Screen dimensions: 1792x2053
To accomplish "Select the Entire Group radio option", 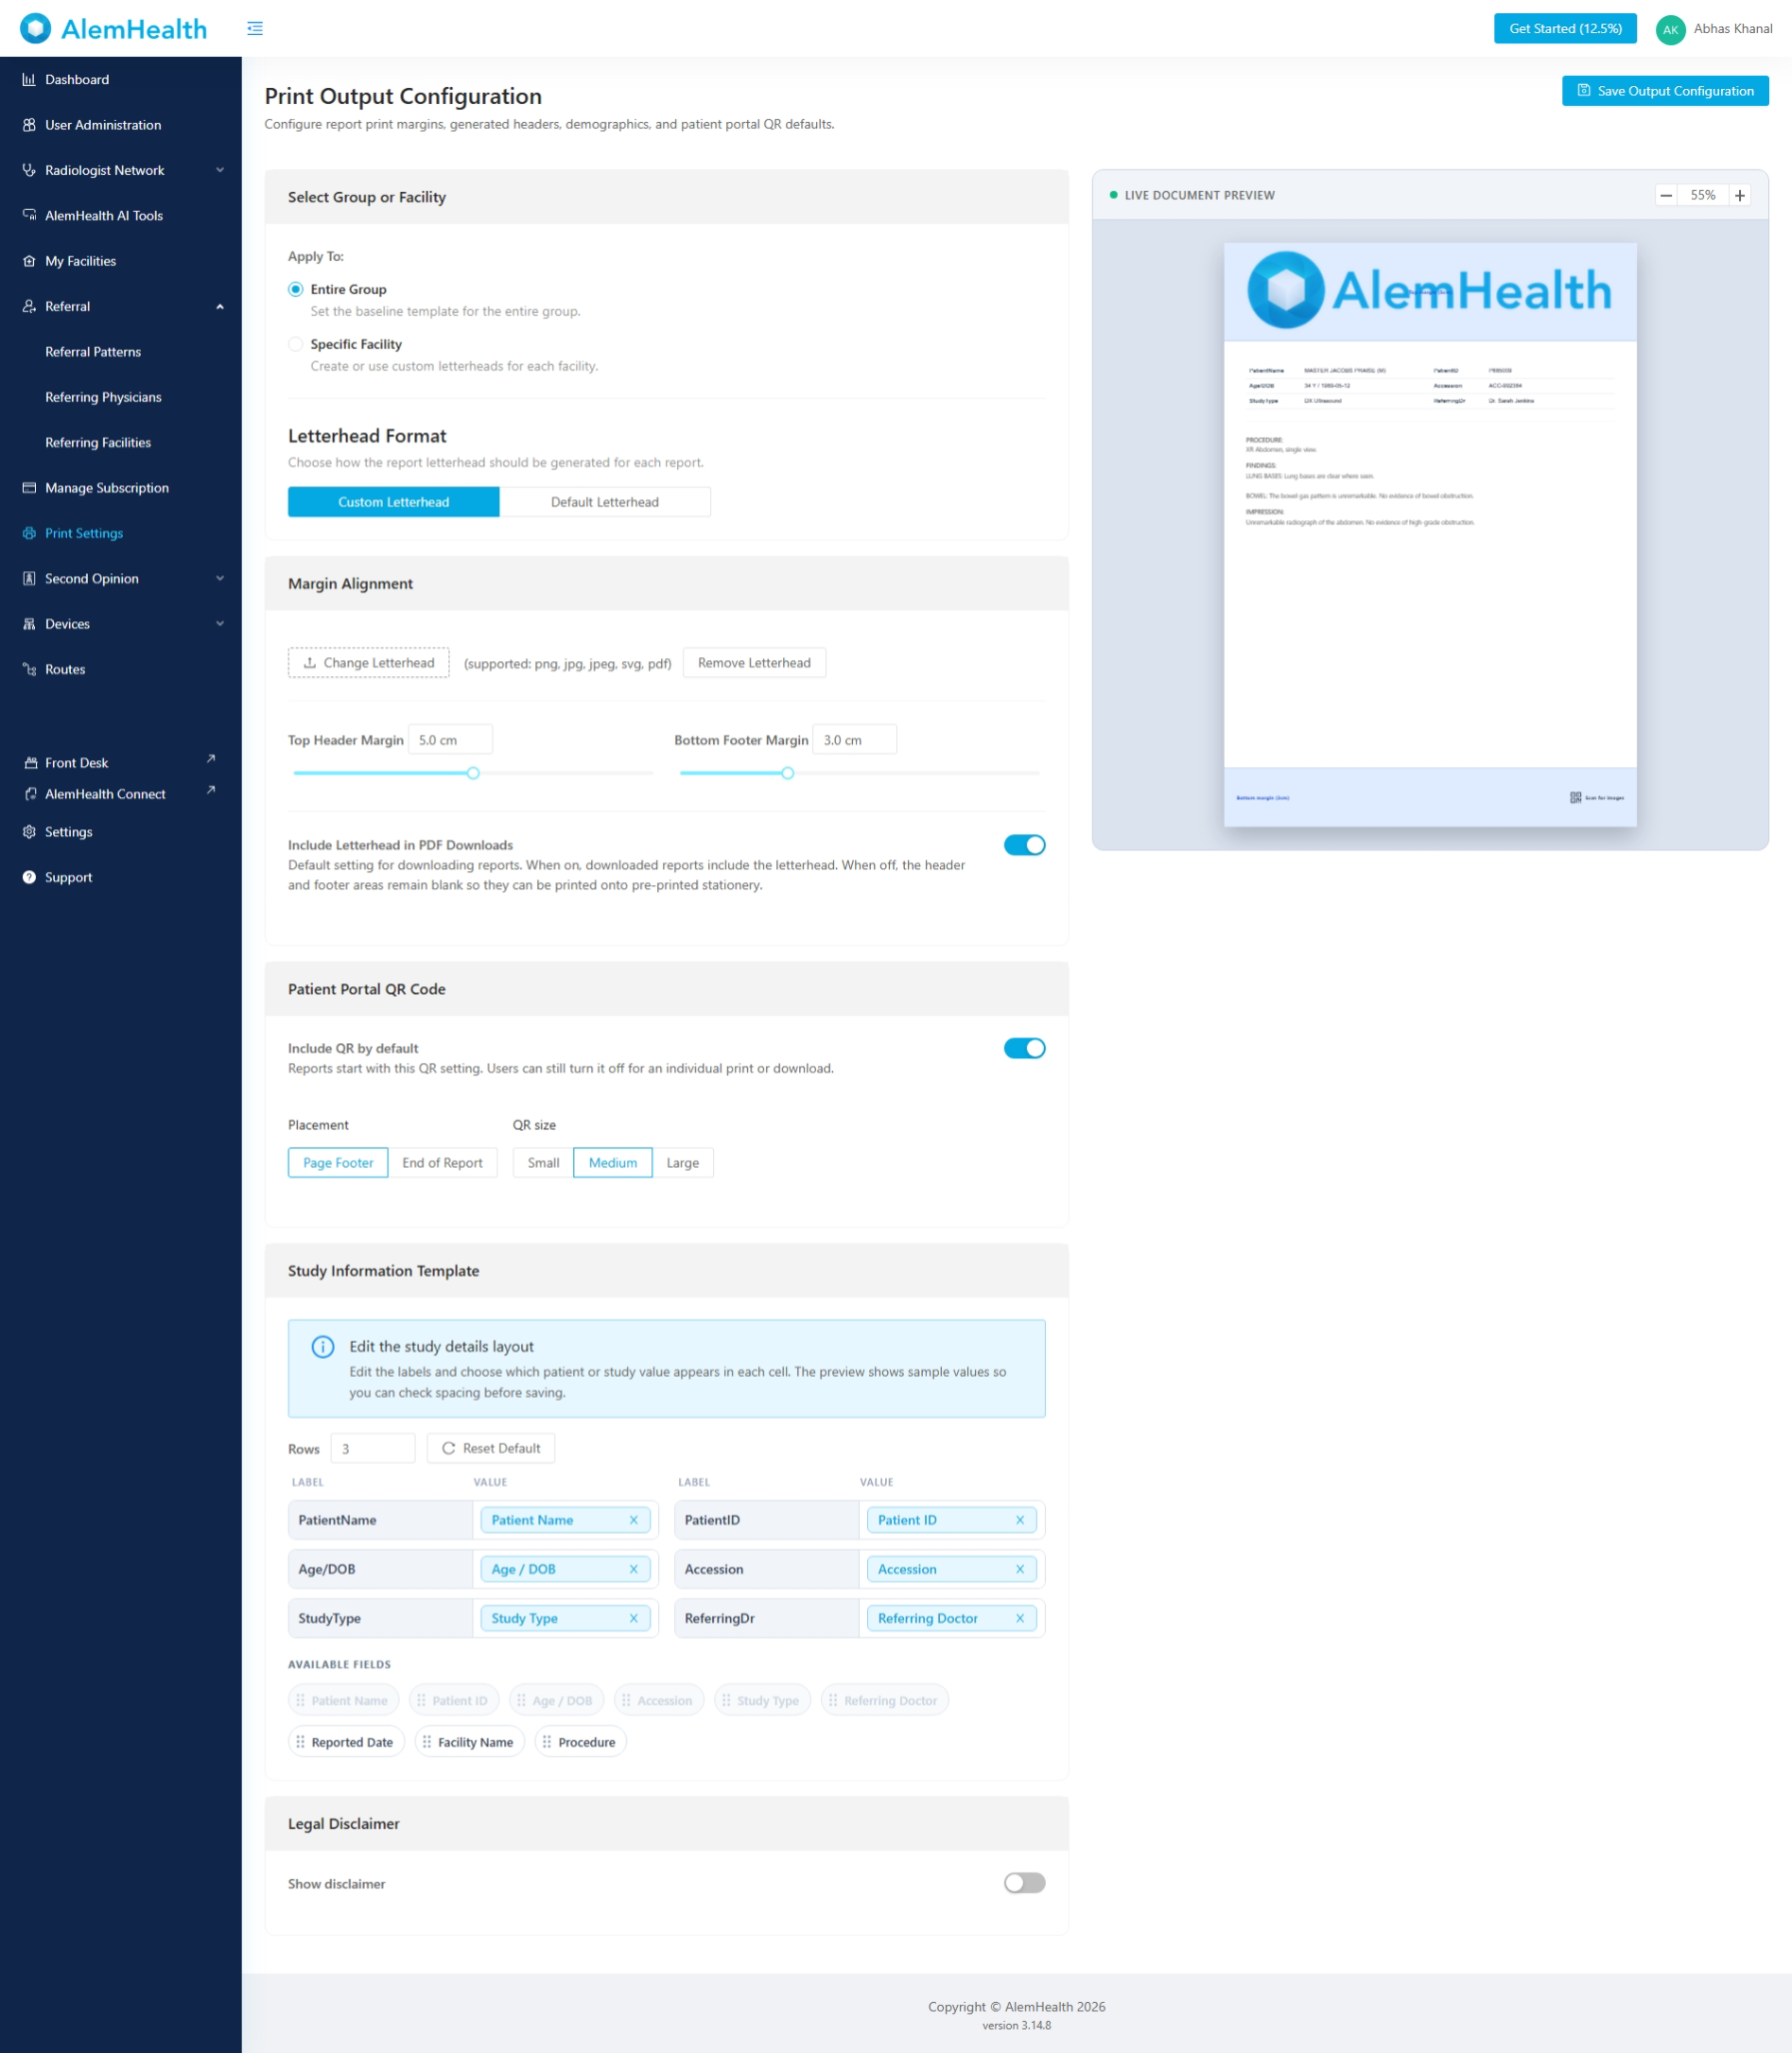I will [296, 289].
